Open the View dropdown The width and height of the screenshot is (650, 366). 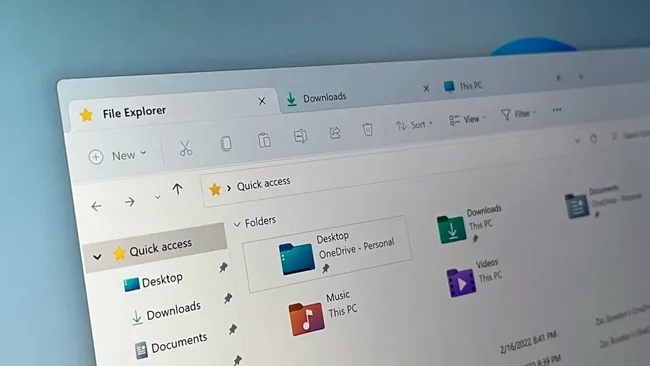coord(467,119)
